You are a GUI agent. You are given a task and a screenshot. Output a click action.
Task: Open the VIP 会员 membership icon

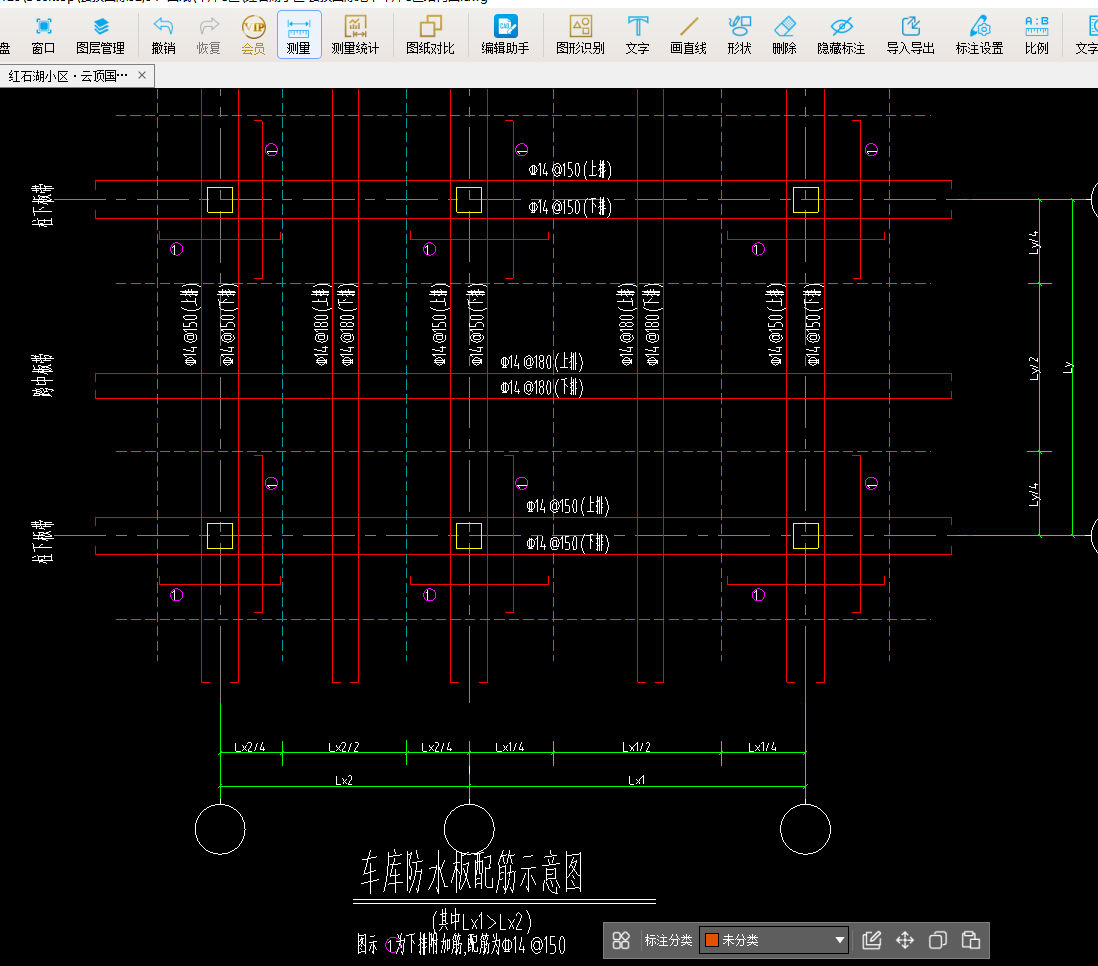pos(253,36)
